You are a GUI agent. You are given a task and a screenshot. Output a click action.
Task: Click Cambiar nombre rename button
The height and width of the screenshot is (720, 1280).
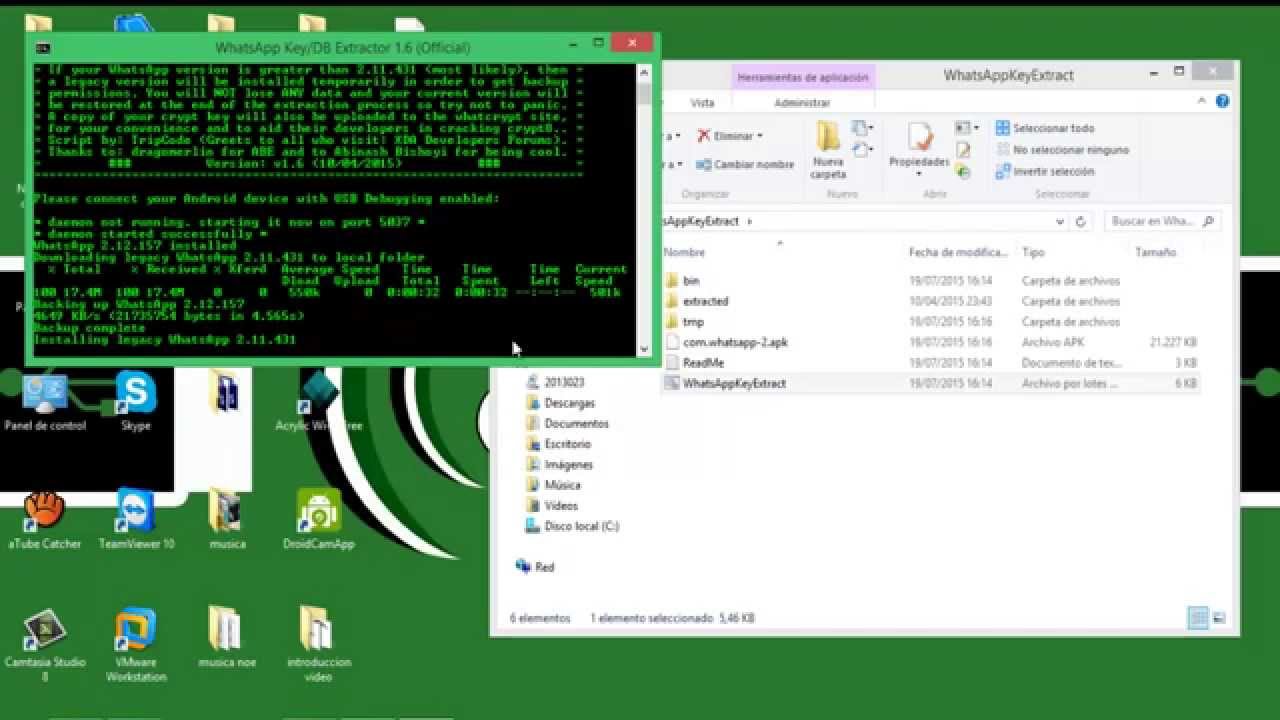[x=746, y=164]
